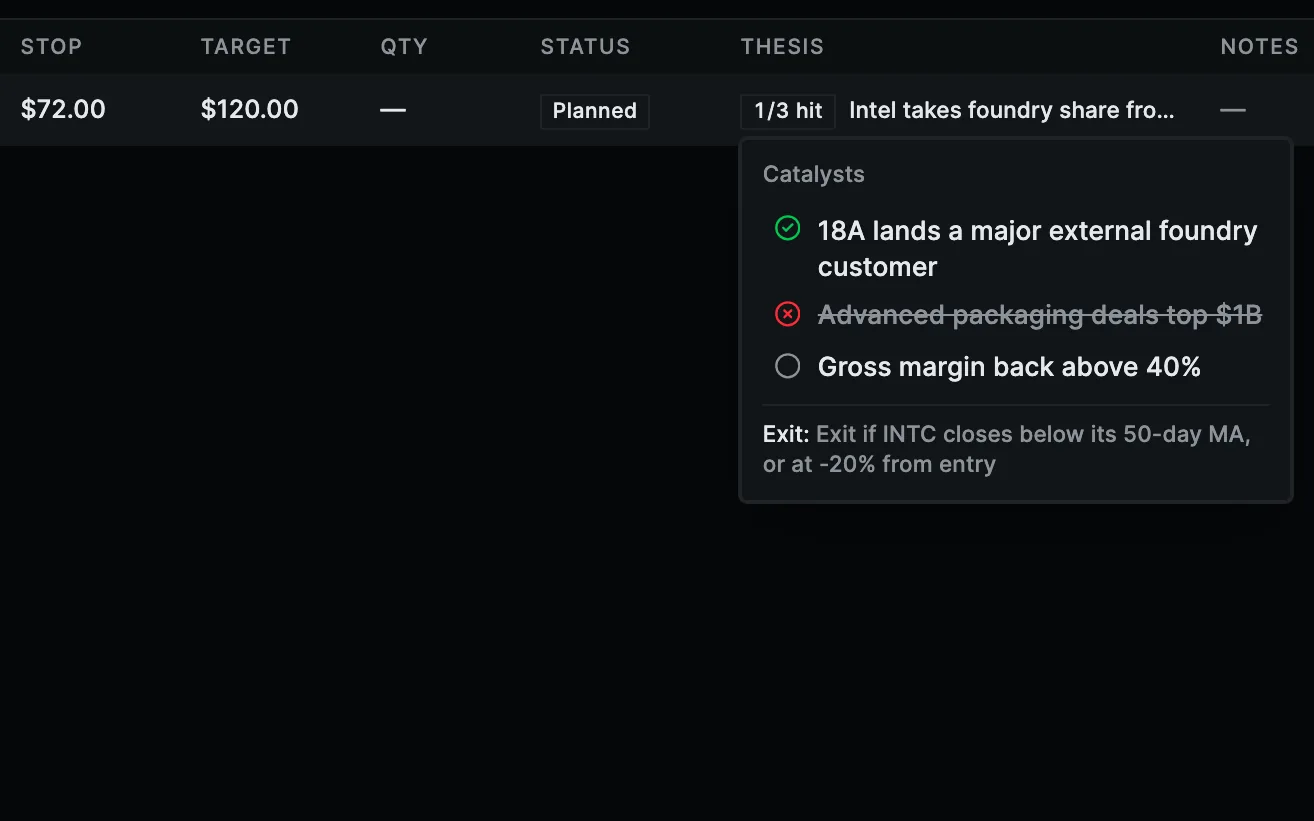Screen dimensions: 1314x821
Task: Click the STATUS column header
Action: click(586, 47)
